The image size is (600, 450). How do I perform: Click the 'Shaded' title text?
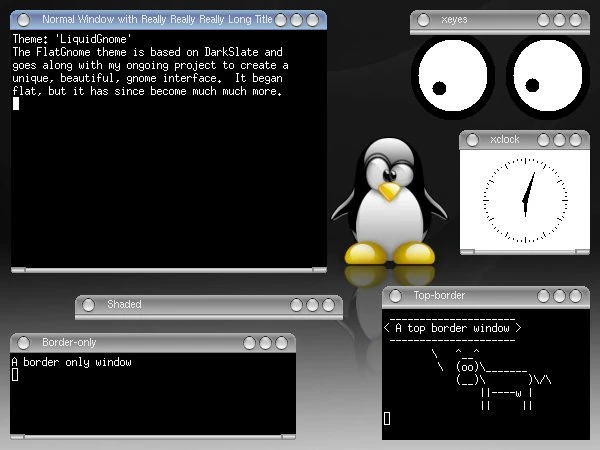click(x=124, y=304)
